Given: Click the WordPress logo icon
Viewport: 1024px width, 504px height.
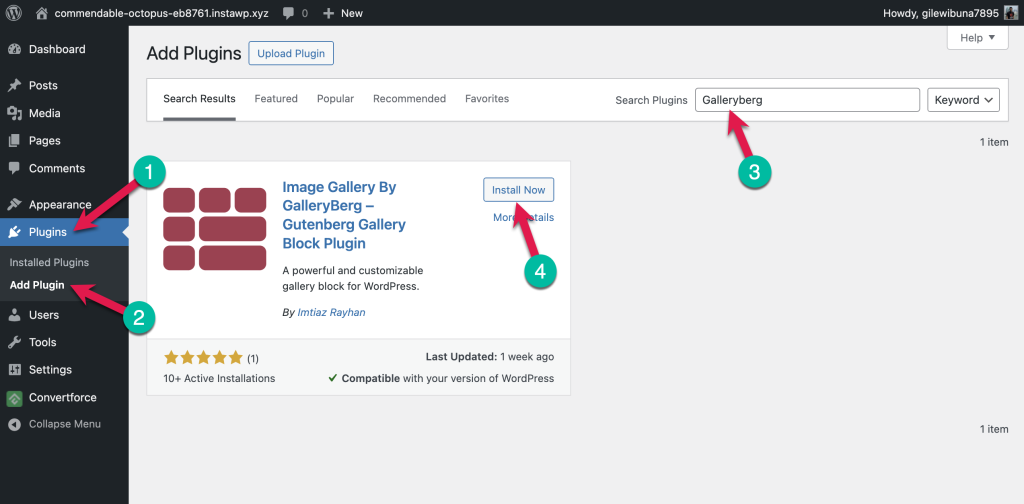Looking at the screenshot, I should [x=14, y=14].
